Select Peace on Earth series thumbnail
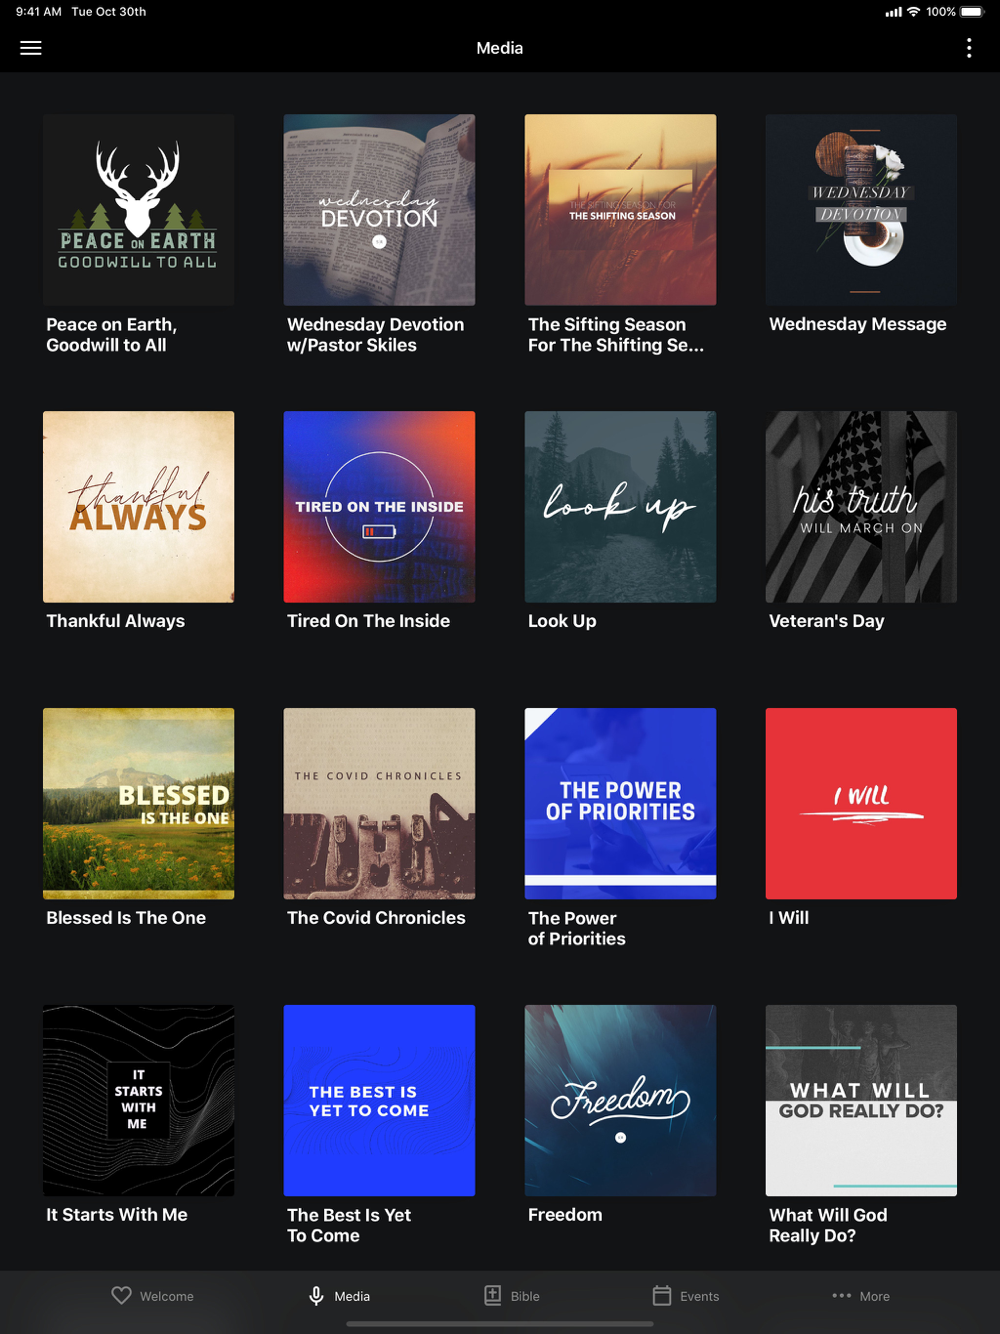Image resolution: width=1000 pixels, height=1334 pixels. pyautogui.click(x=139, y=210)
